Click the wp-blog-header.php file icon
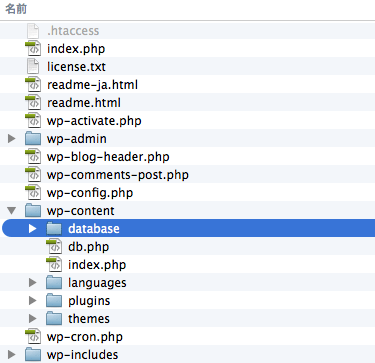Viewport: 375px width, 363px height. (33, 157)
